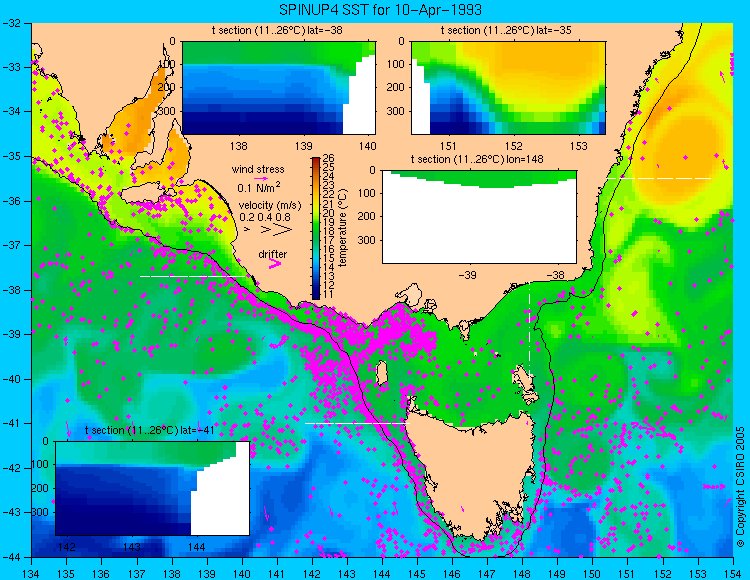This screenshot has height=580, width=750.
Task: Click the '152' label under lat=-35 inset
Action: (x=514, y=146)
